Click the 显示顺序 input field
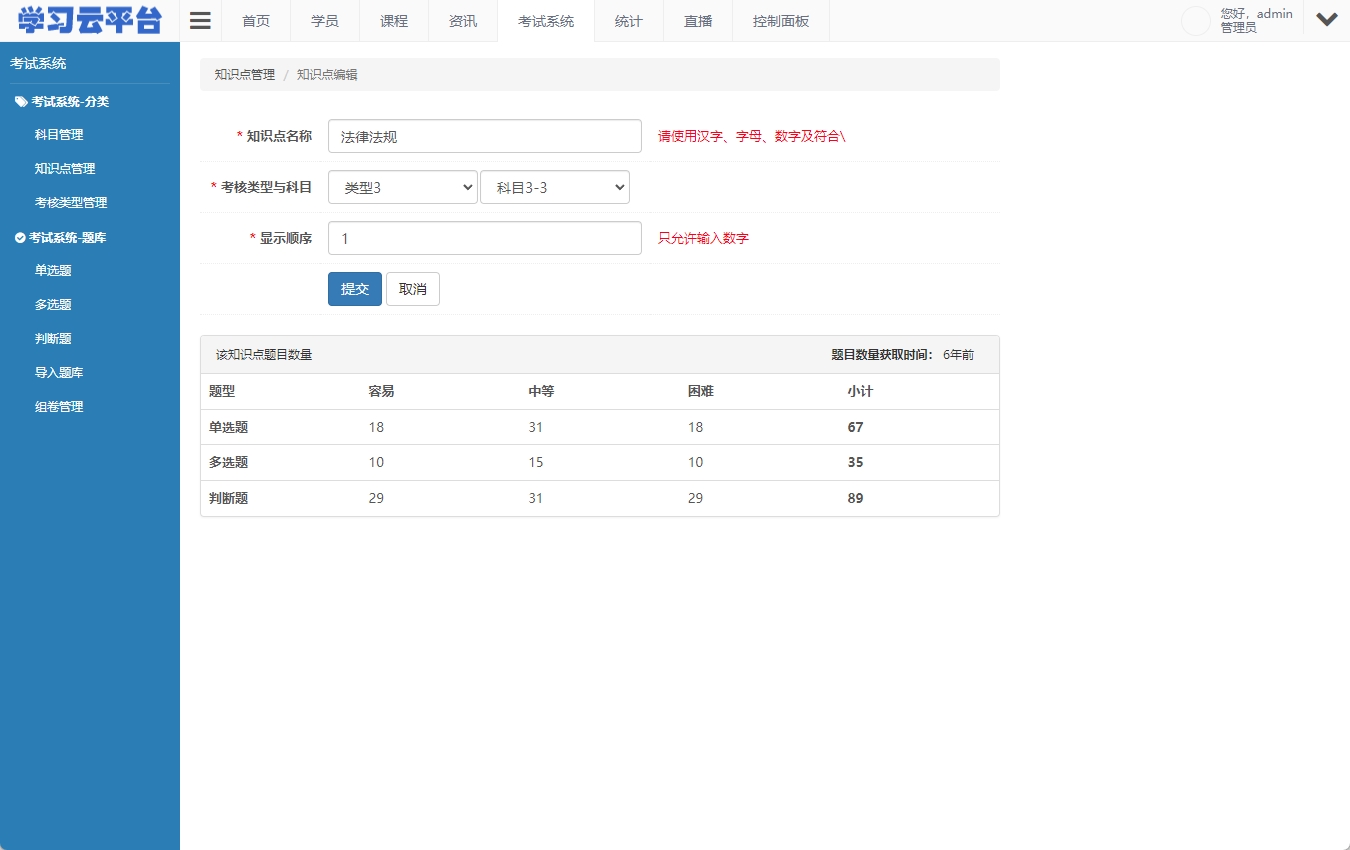The width and height of the screenshot is (1350, 850). (x=484, y=238)
